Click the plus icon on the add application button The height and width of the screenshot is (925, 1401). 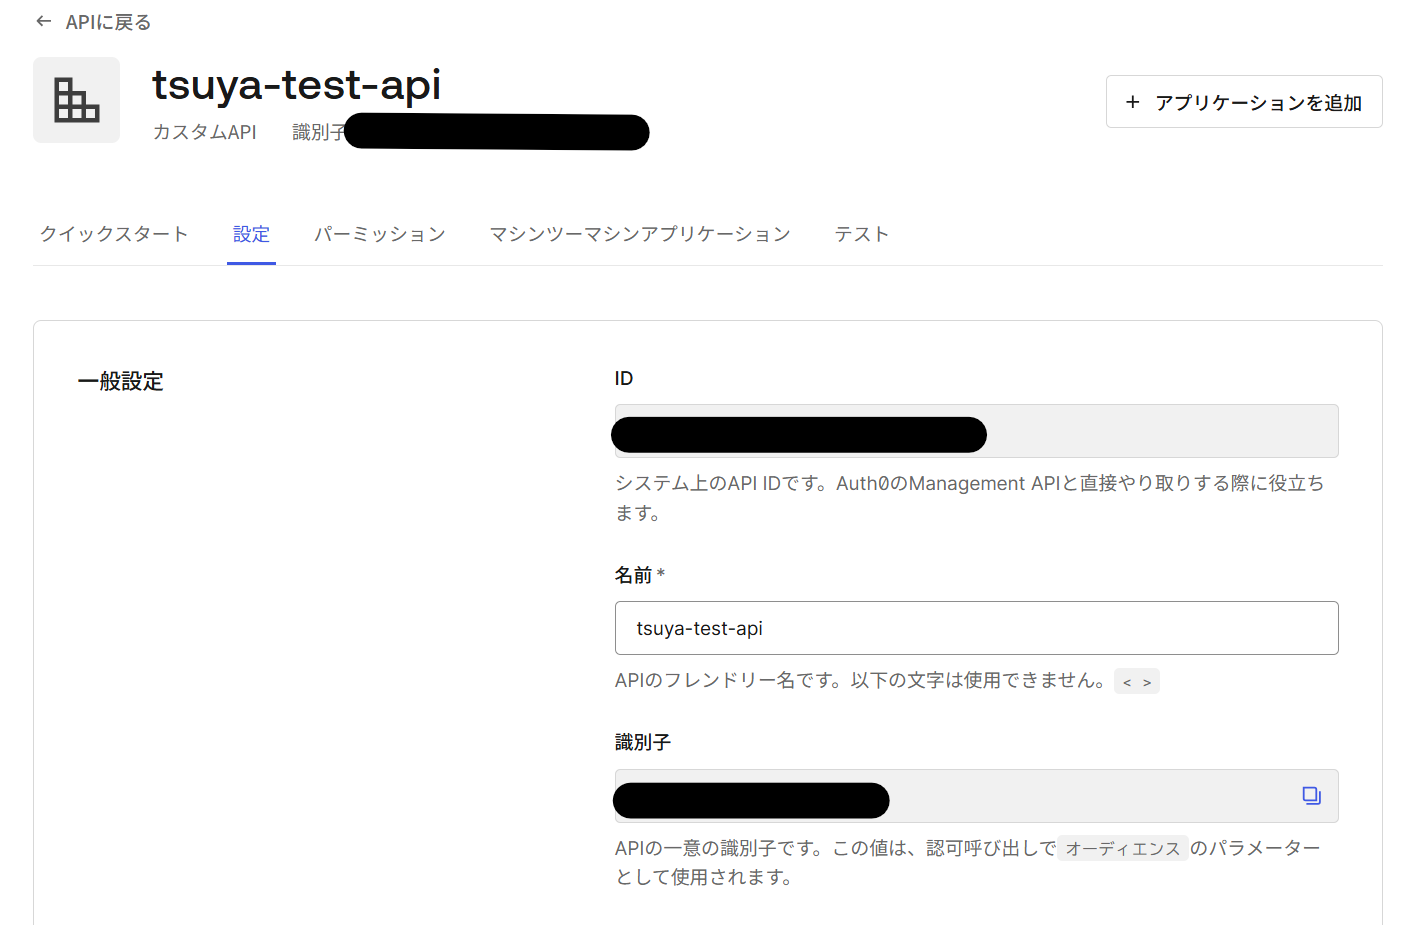tap(1132, 101)
